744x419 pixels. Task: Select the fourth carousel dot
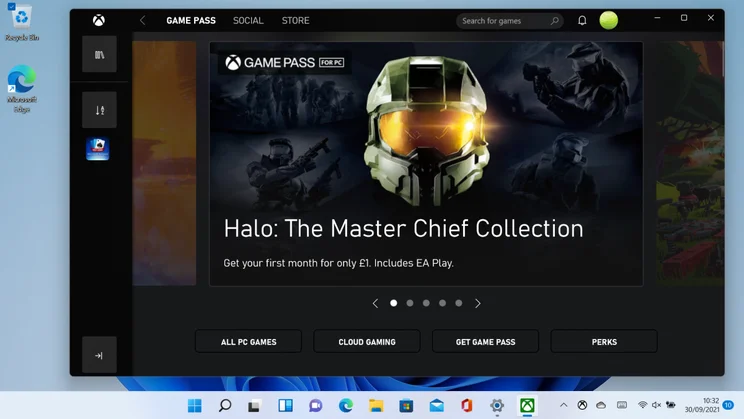click(442, 303)
